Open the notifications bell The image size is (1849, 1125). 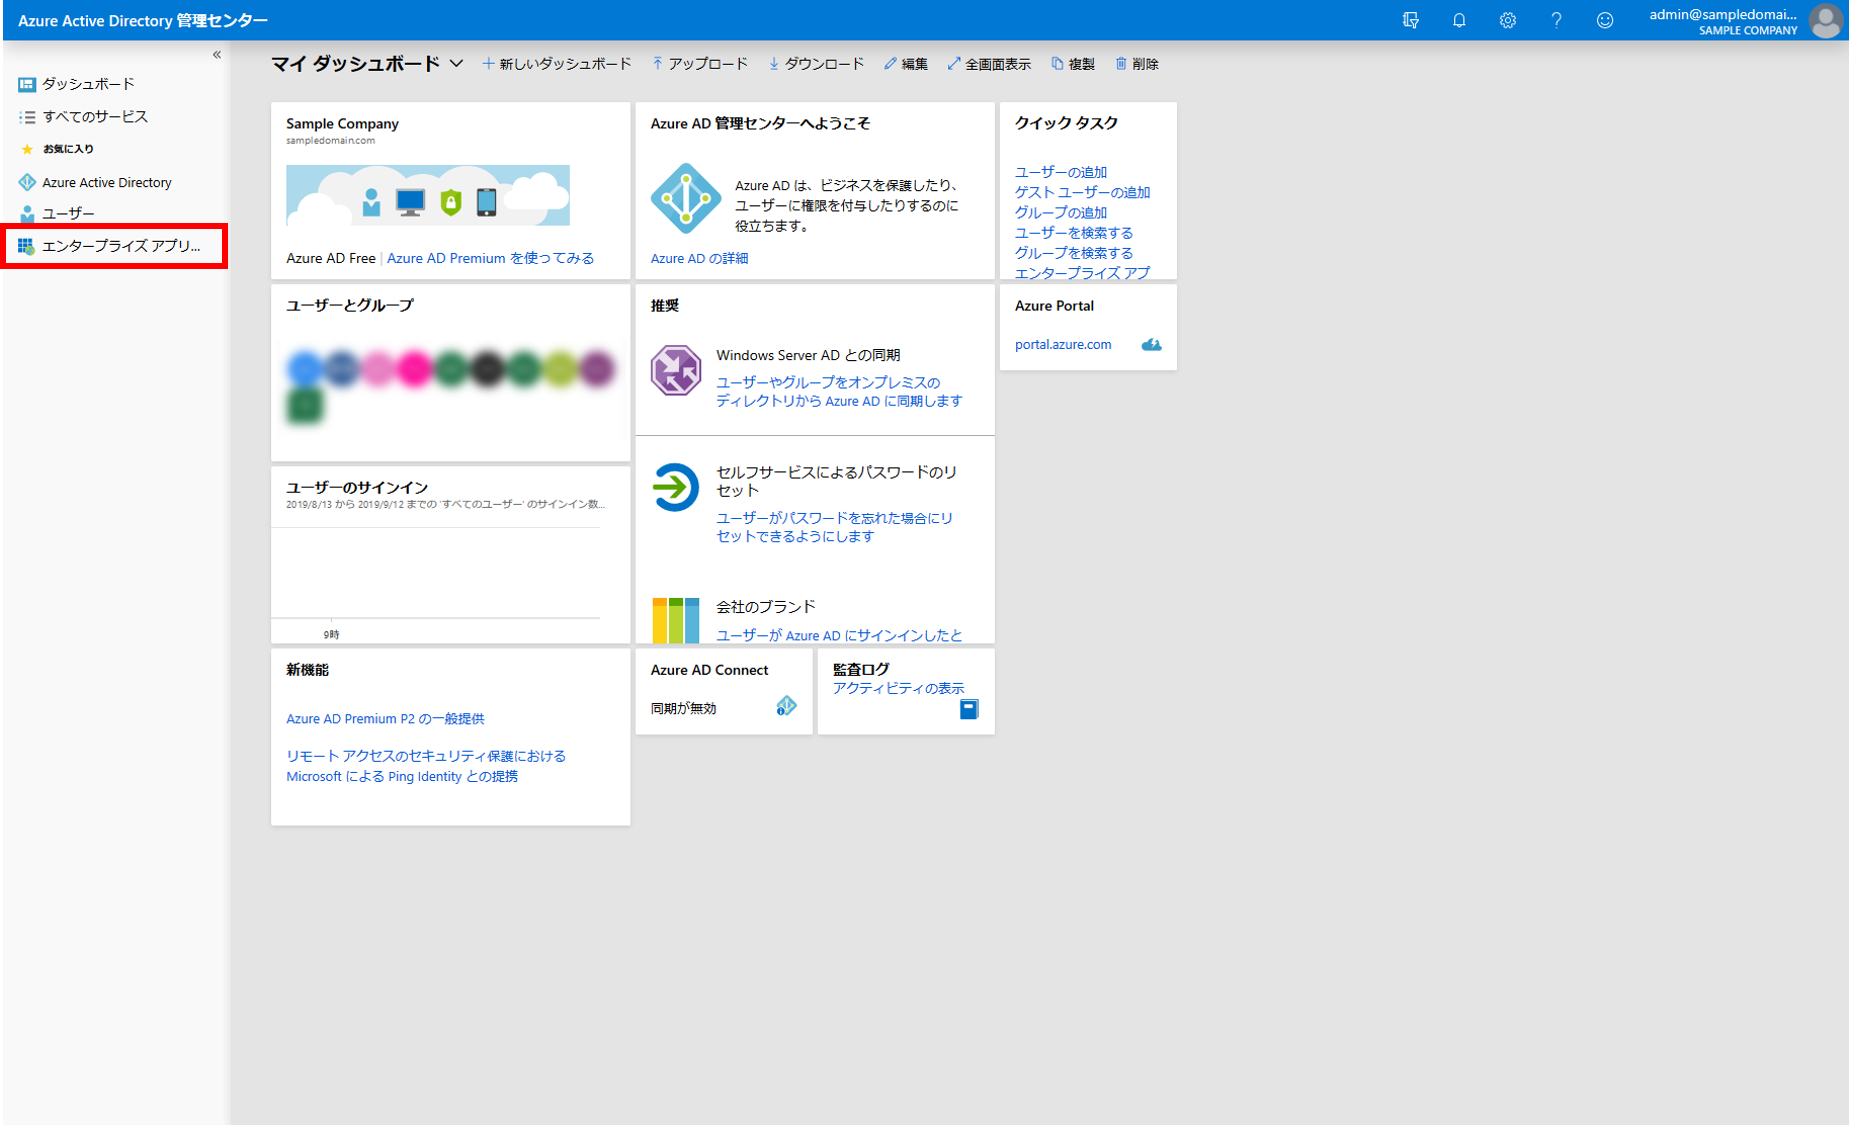(x=1459, y=20)
